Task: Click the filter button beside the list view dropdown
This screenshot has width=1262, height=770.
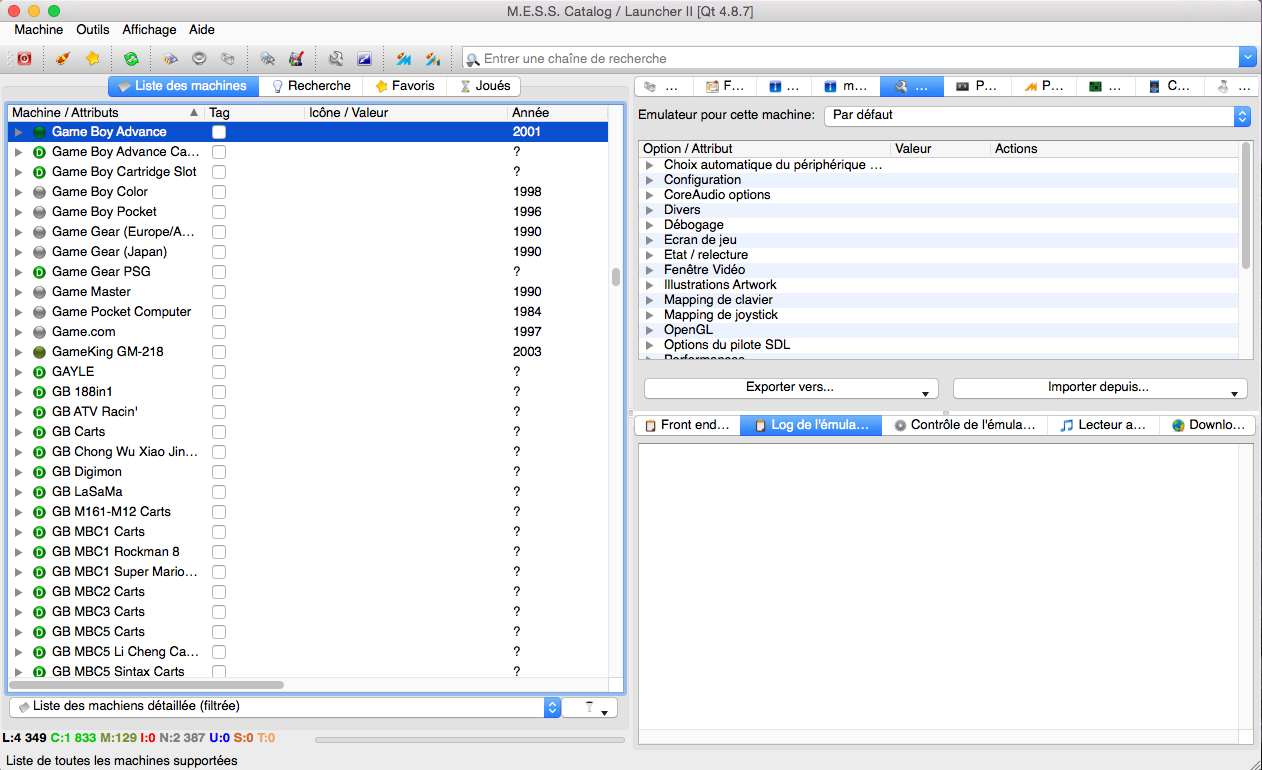Action: (x=590, y=707)
